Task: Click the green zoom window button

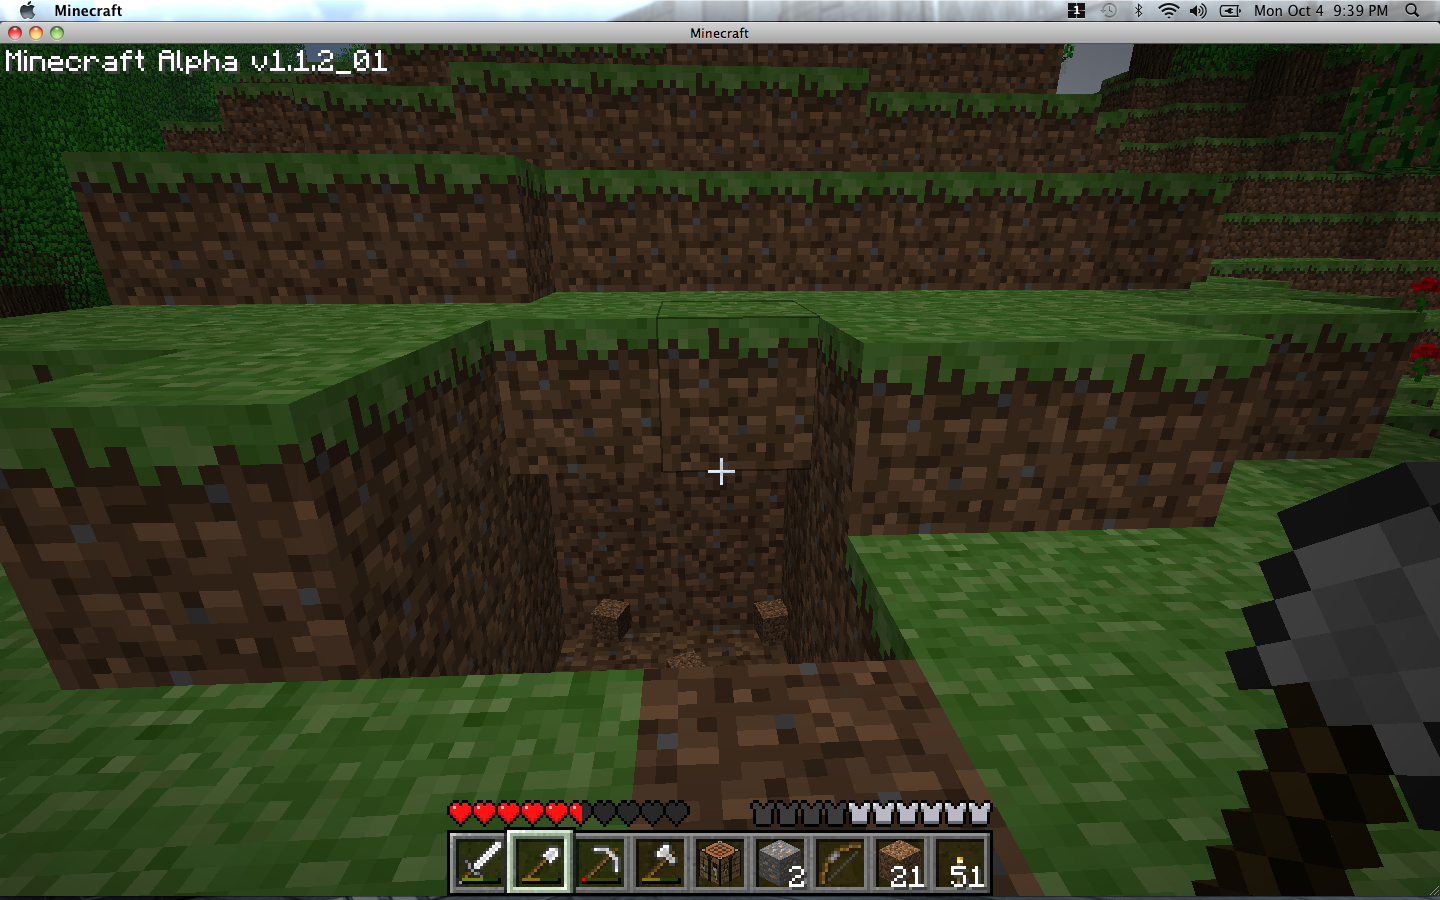Action: coord(57,33)
